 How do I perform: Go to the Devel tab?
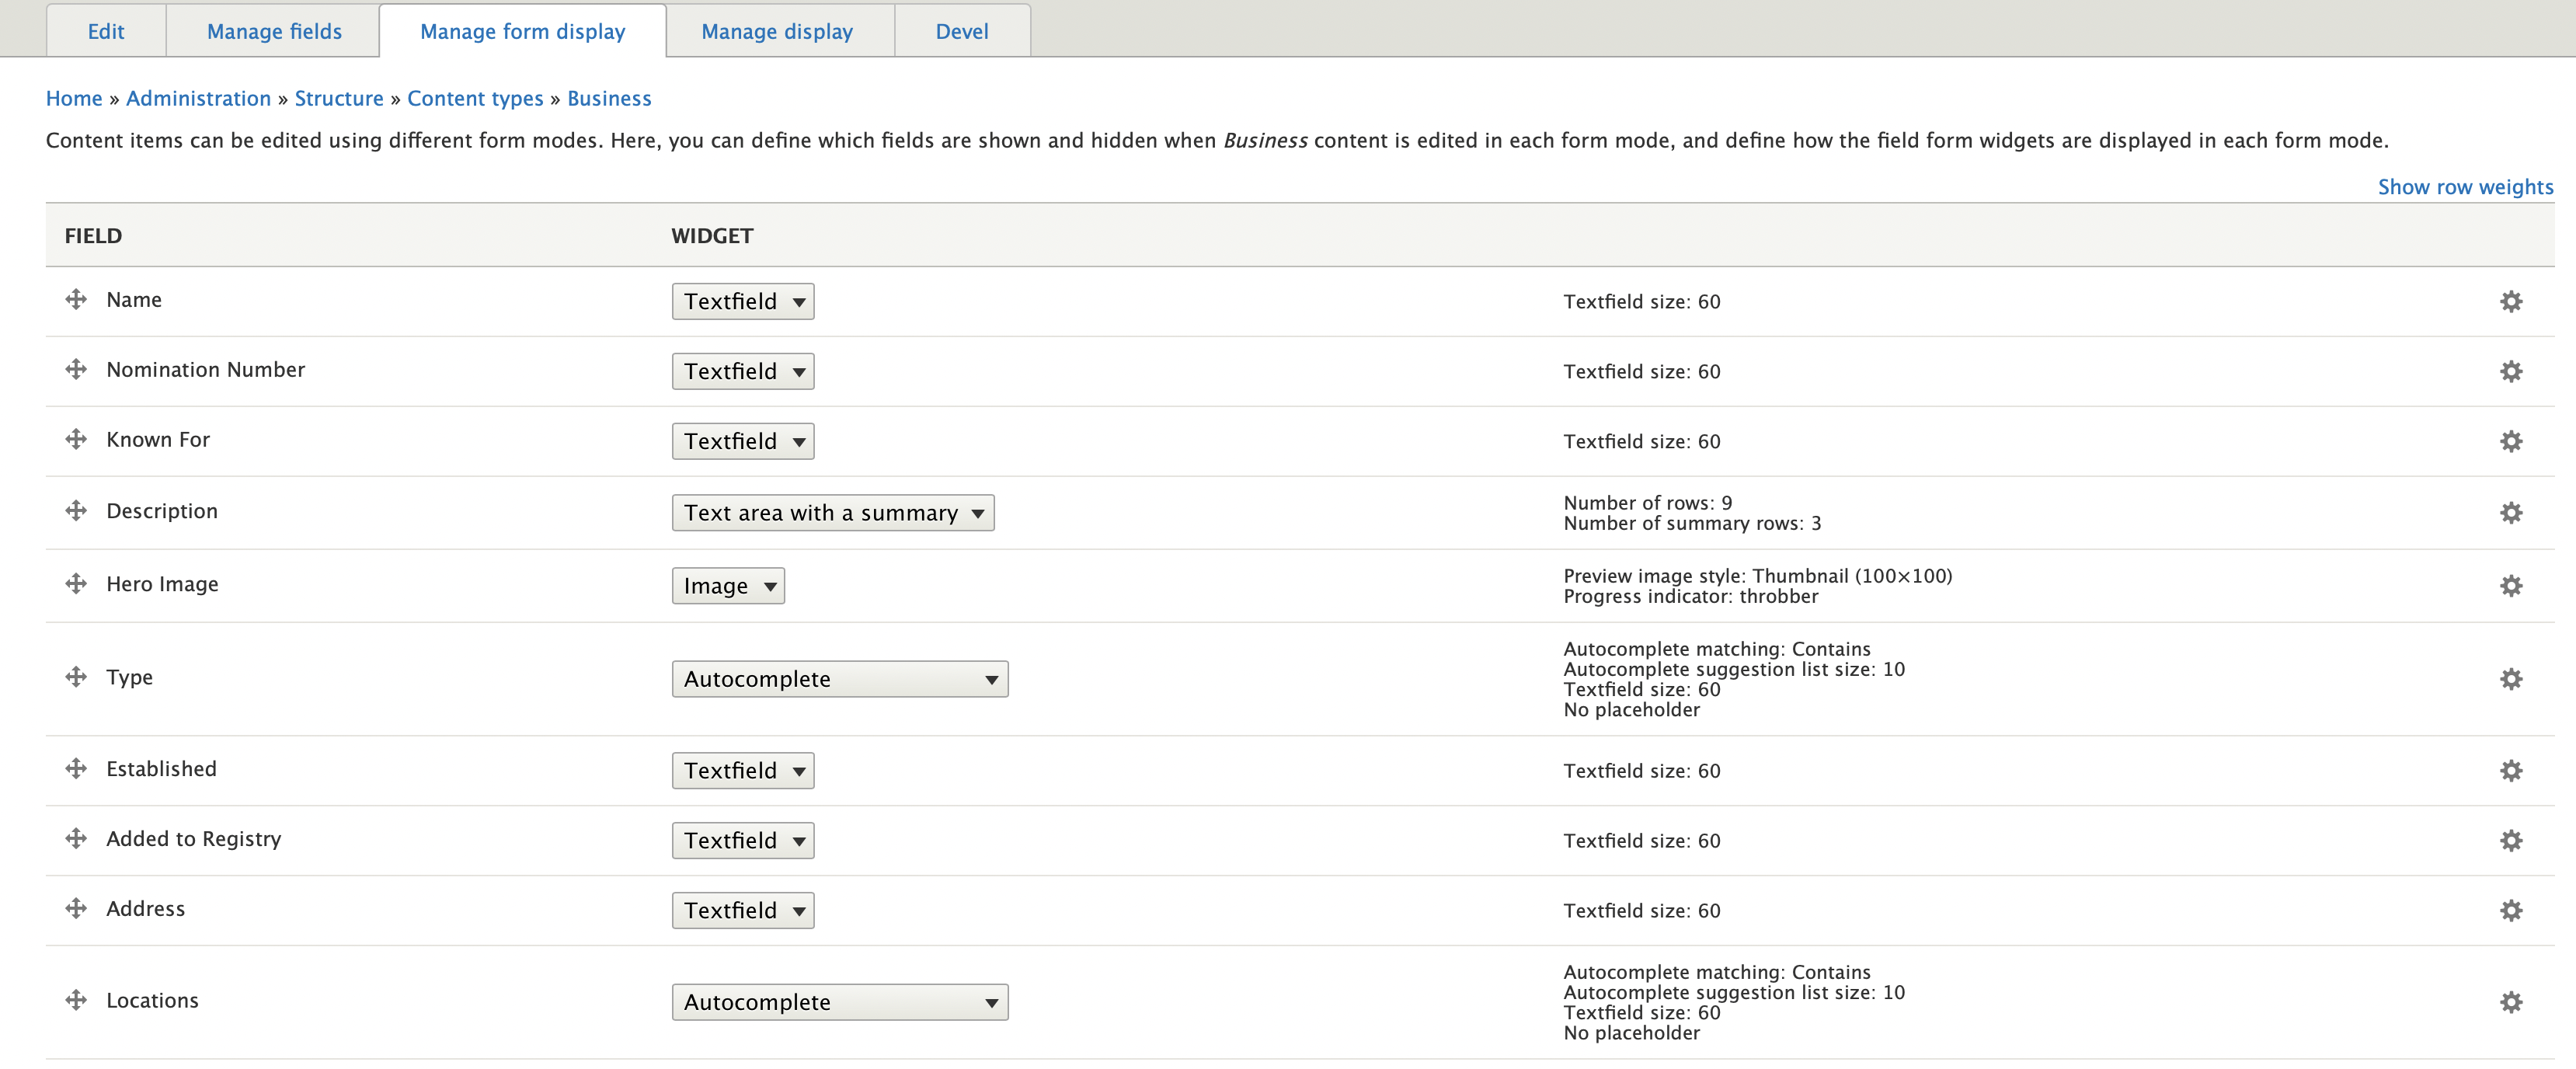point(961,31)
